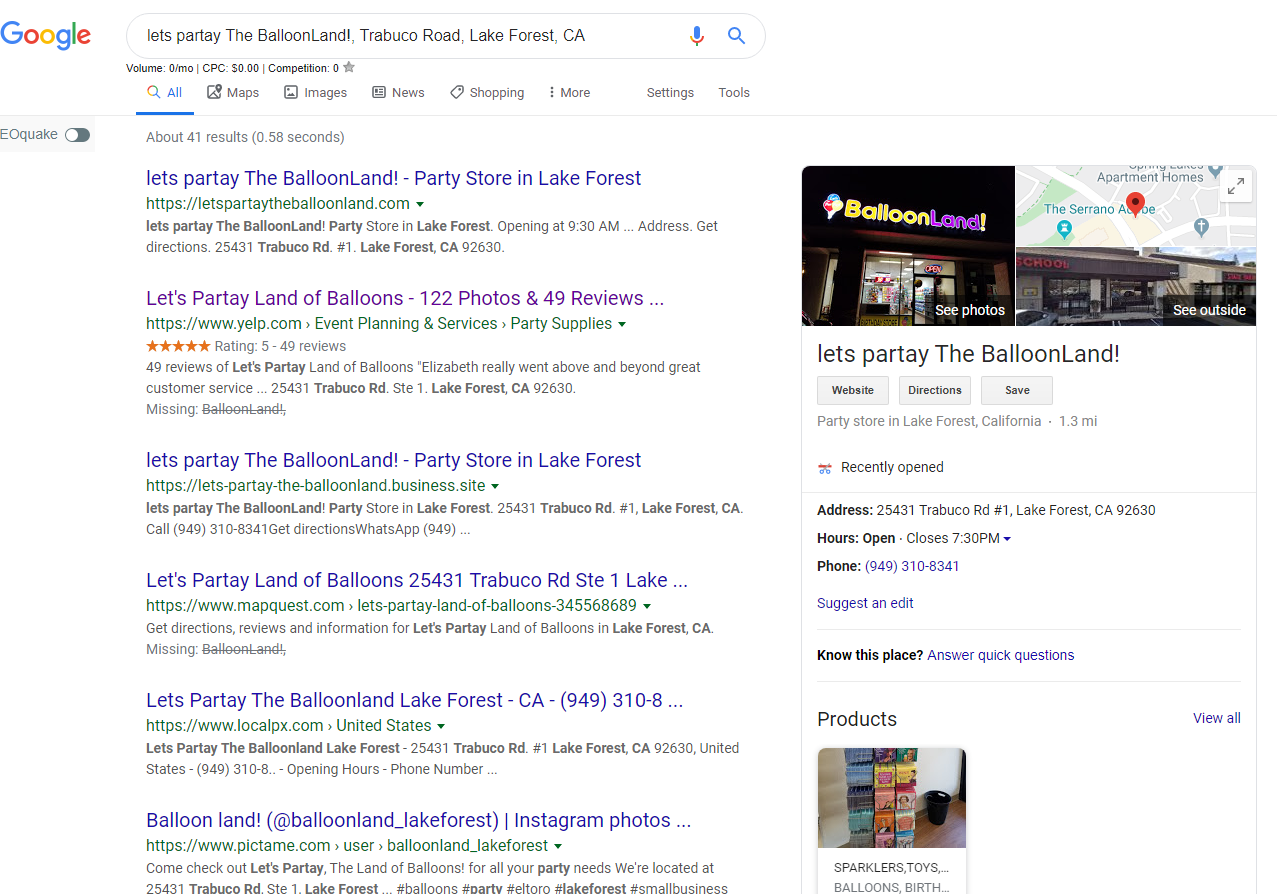Open the More search options menu
The width and height of the screenshot is (1277, 894).
pyautogui.click(x=569, y=93)
